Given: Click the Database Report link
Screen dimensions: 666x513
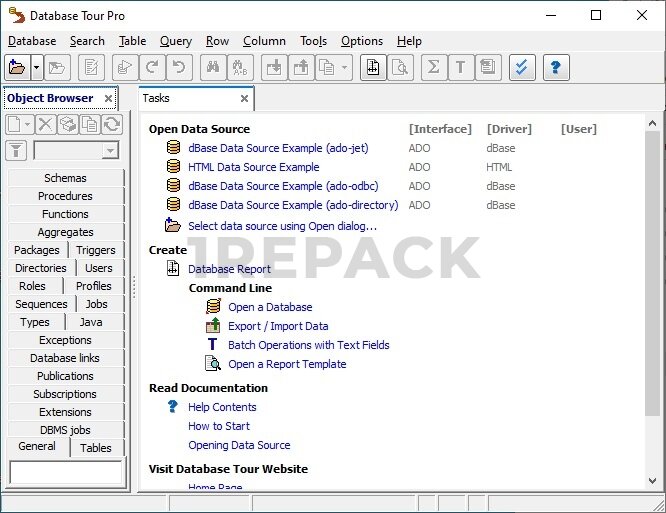Looking at the screenshot, I should click(x=229, y=269).
